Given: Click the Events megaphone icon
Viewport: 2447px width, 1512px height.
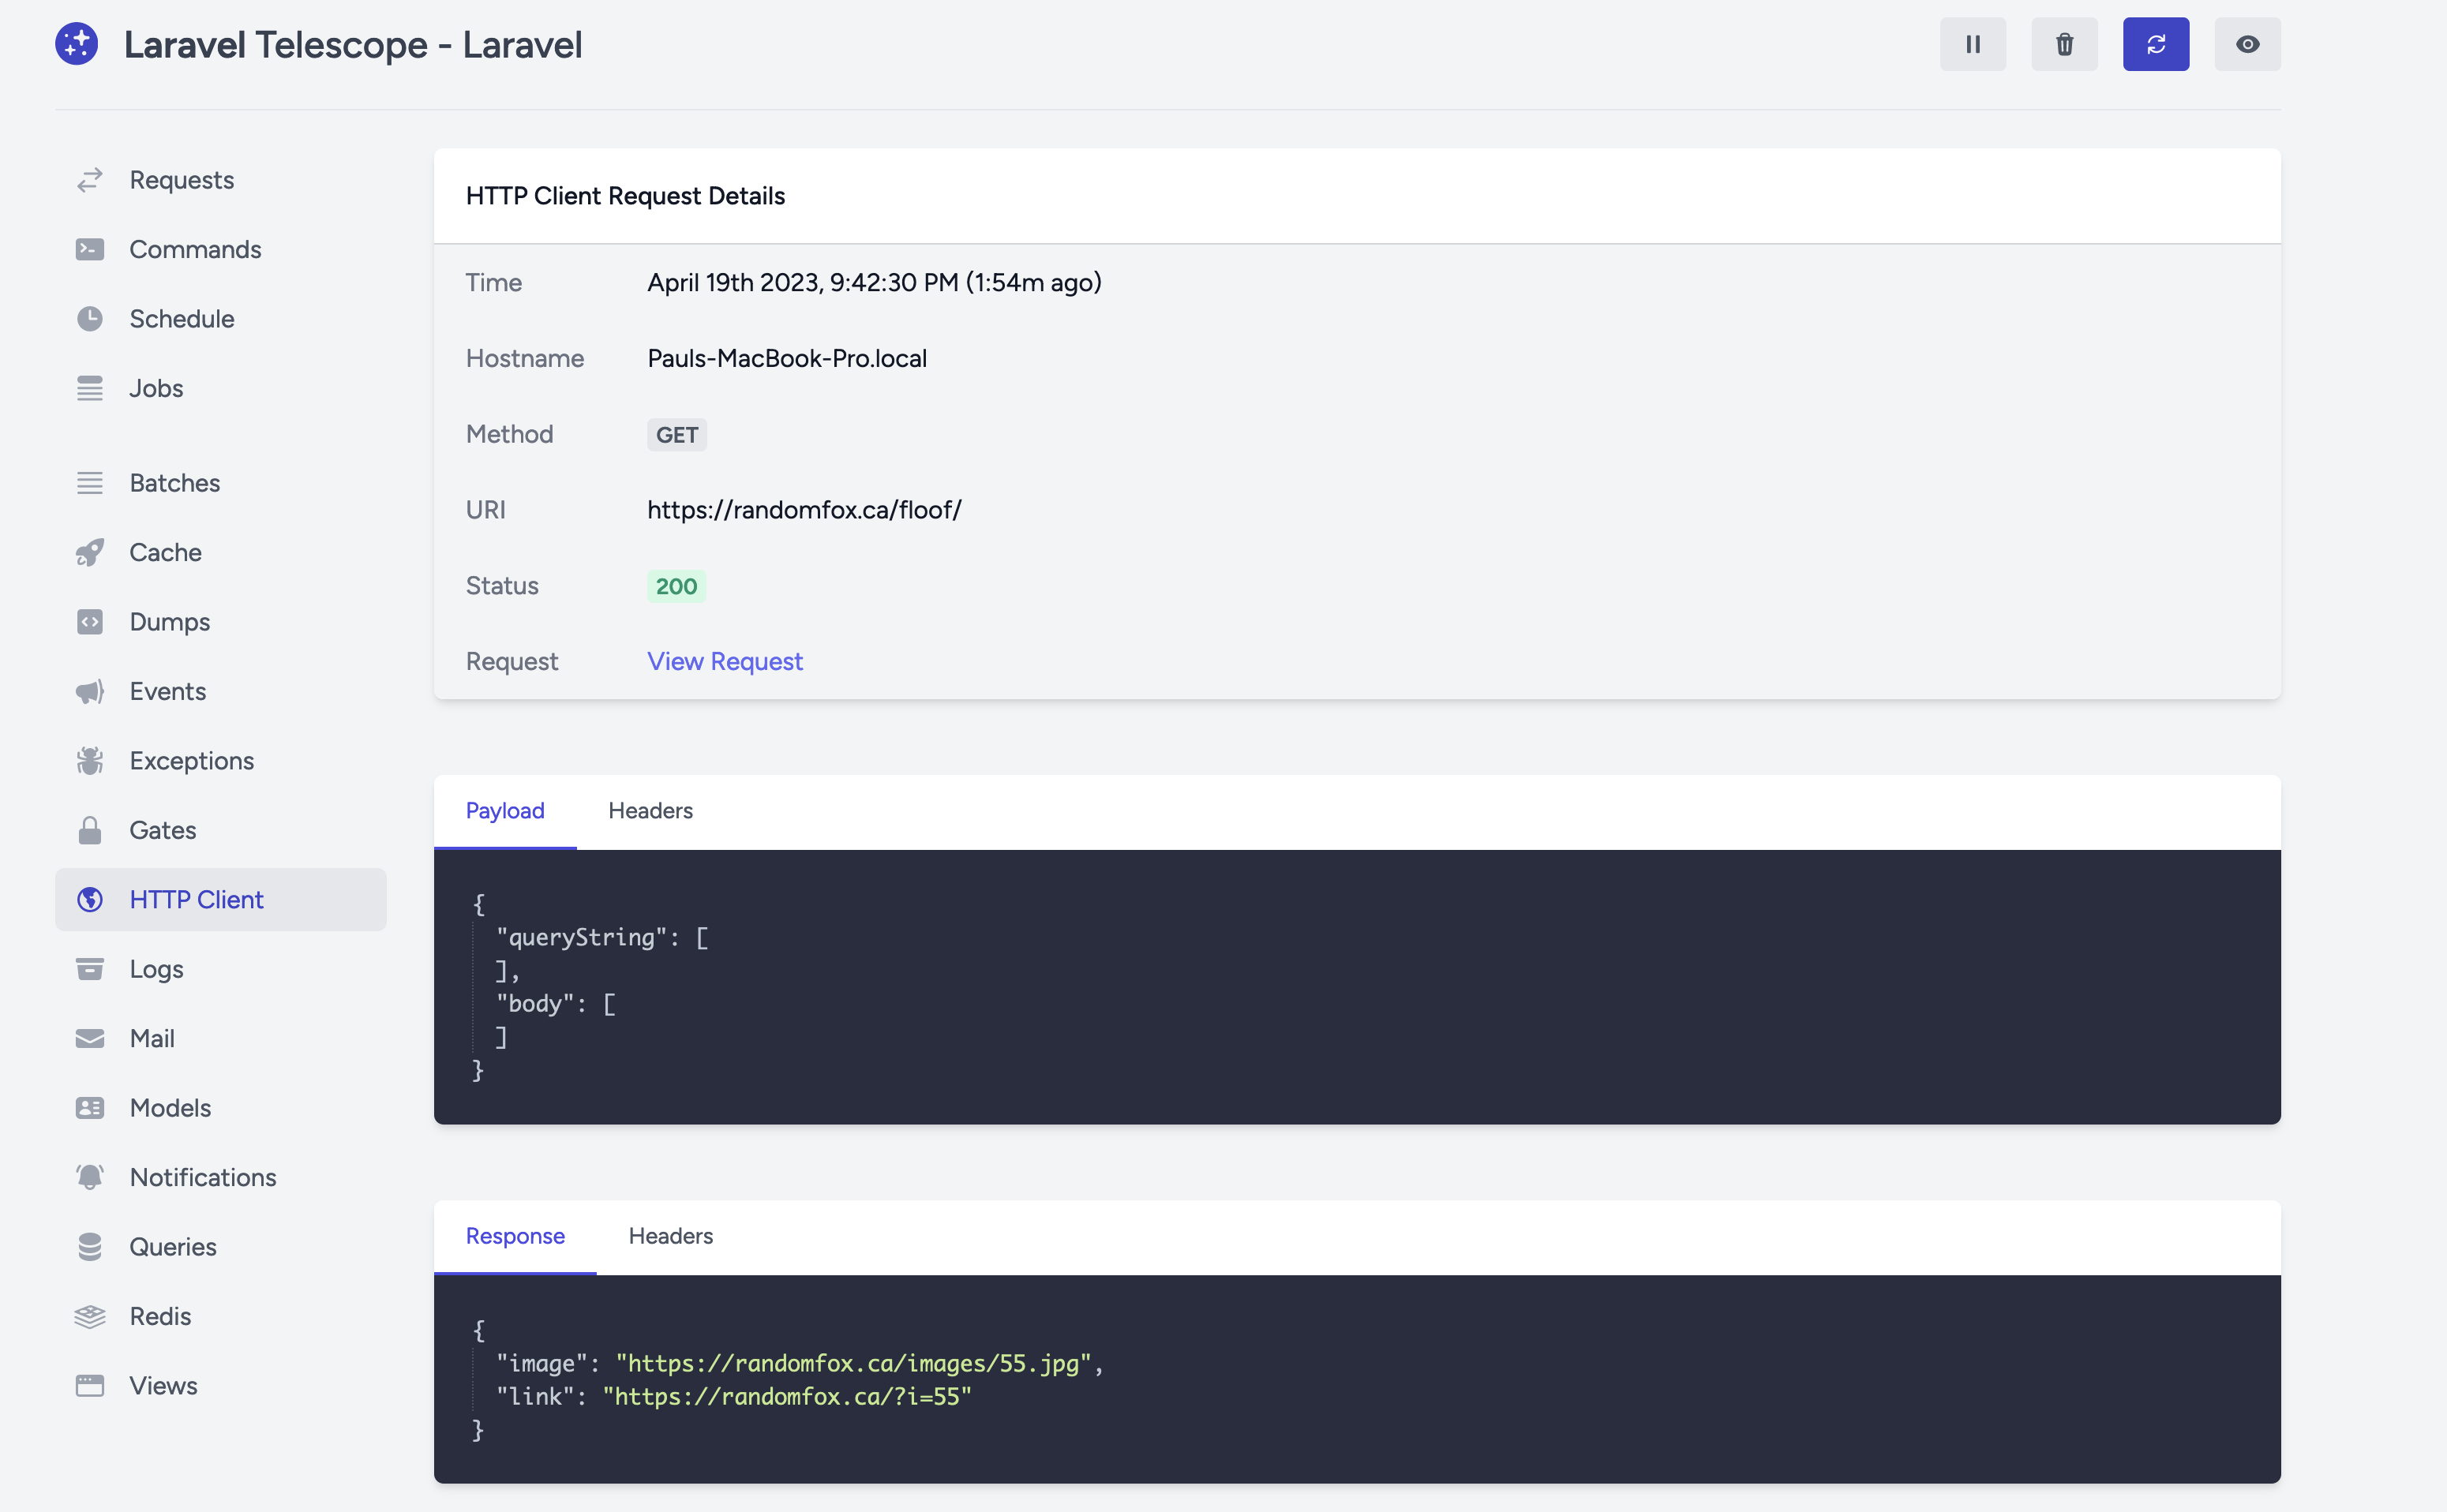Looking at the screenshot, I should (90, 691).
